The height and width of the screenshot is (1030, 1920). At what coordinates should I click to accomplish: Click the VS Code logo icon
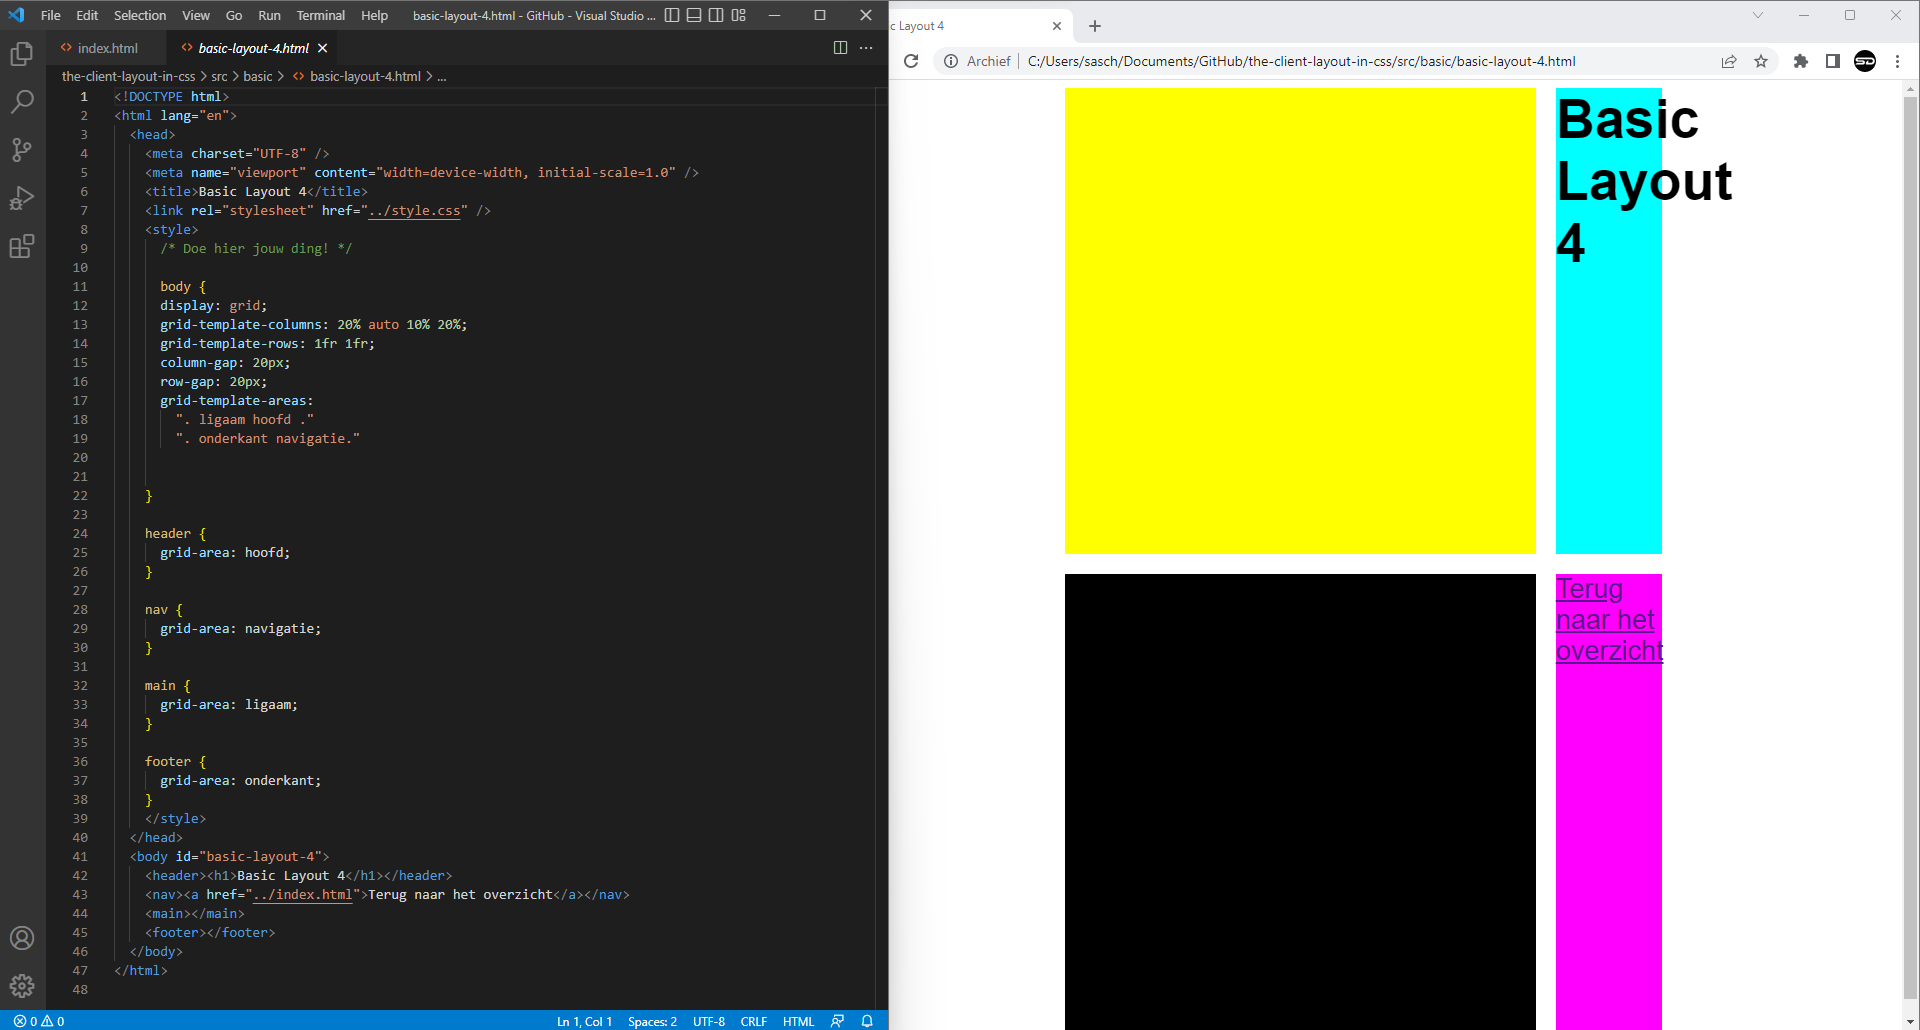pyautogui.click(x=16, y=15)
